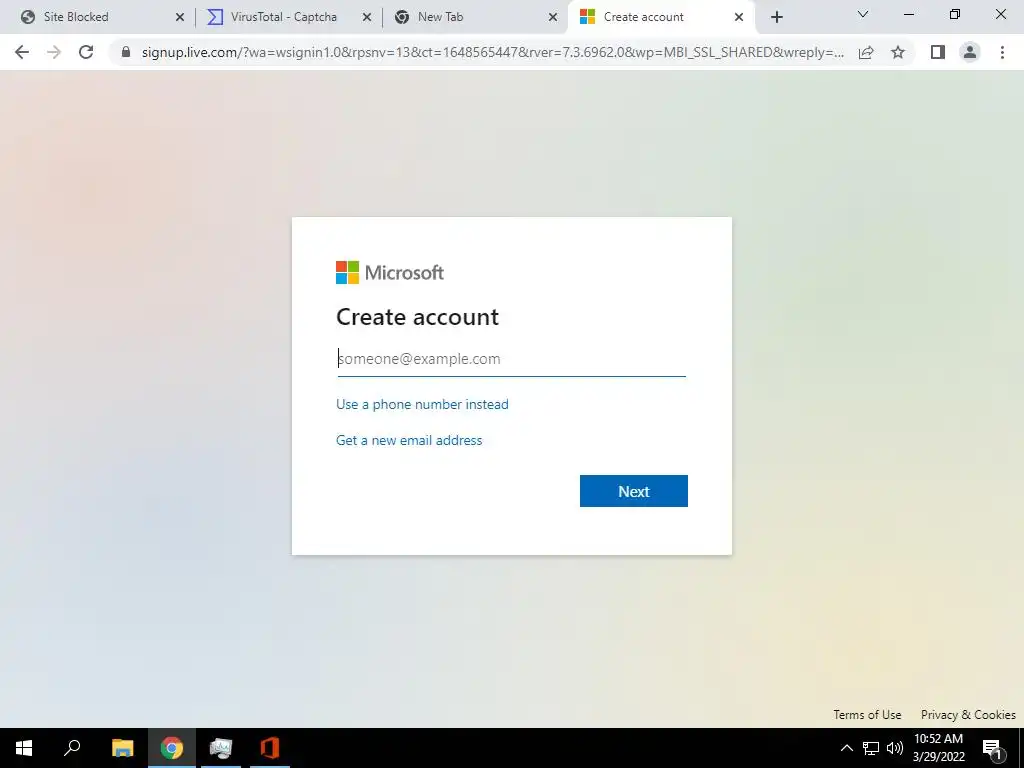The width and height of the screenshot is (1024, 768).
Task: Open Microsoft Office from taskbar
Action: tap(270, 748)
